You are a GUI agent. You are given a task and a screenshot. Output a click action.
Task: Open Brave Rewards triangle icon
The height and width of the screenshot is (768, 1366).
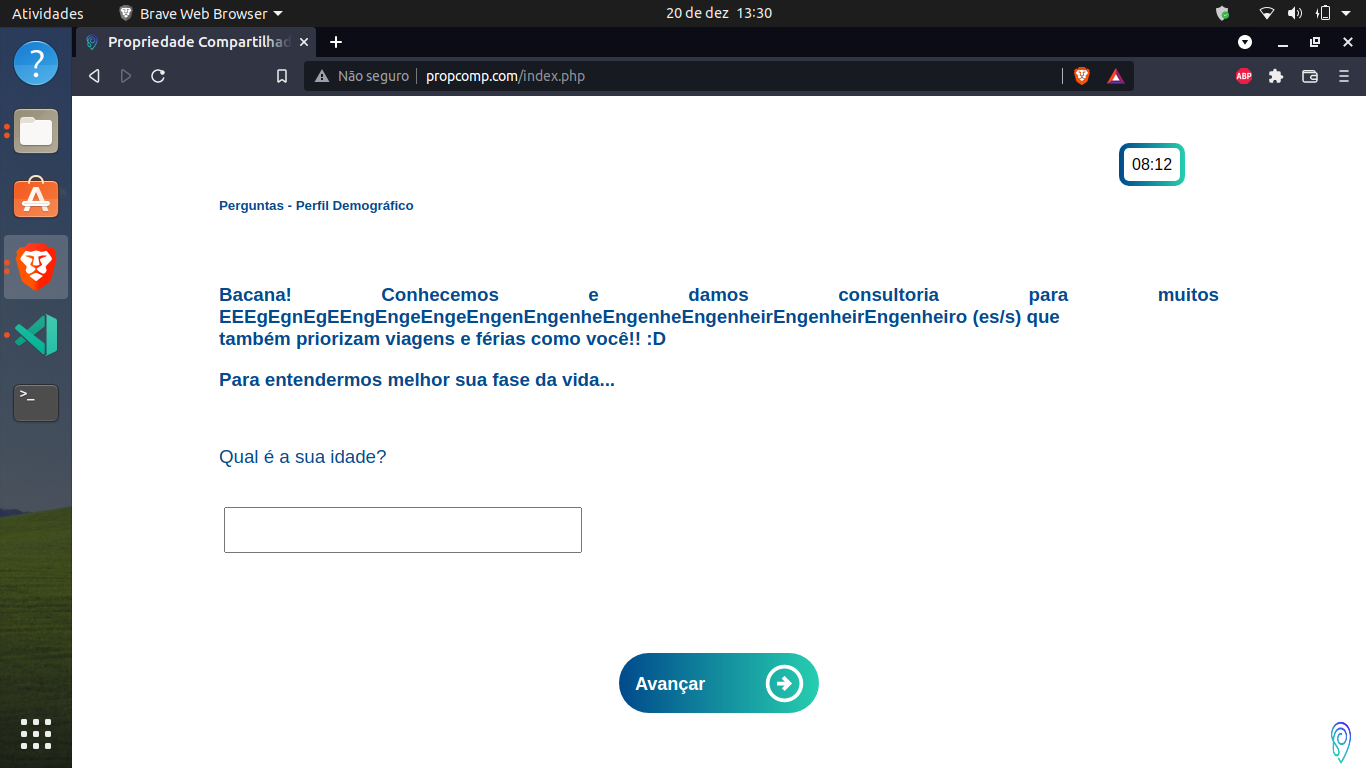1116,76
